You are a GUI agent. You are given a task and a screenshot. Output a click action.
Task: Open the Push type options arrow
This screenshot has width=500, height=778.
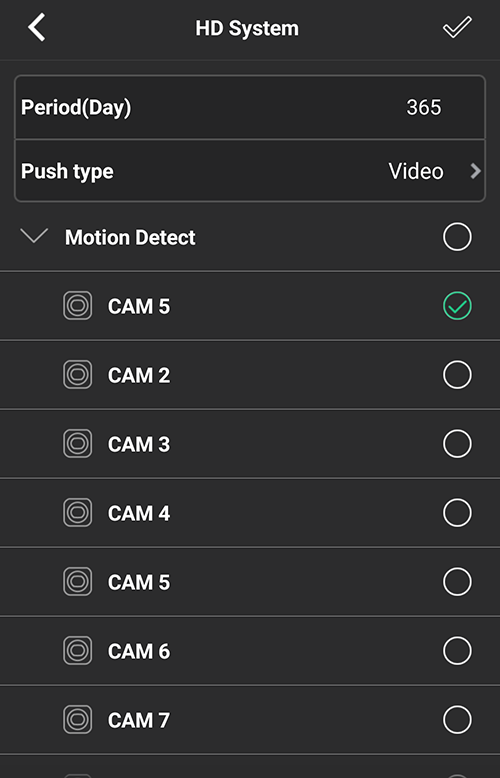coord(475,171)
